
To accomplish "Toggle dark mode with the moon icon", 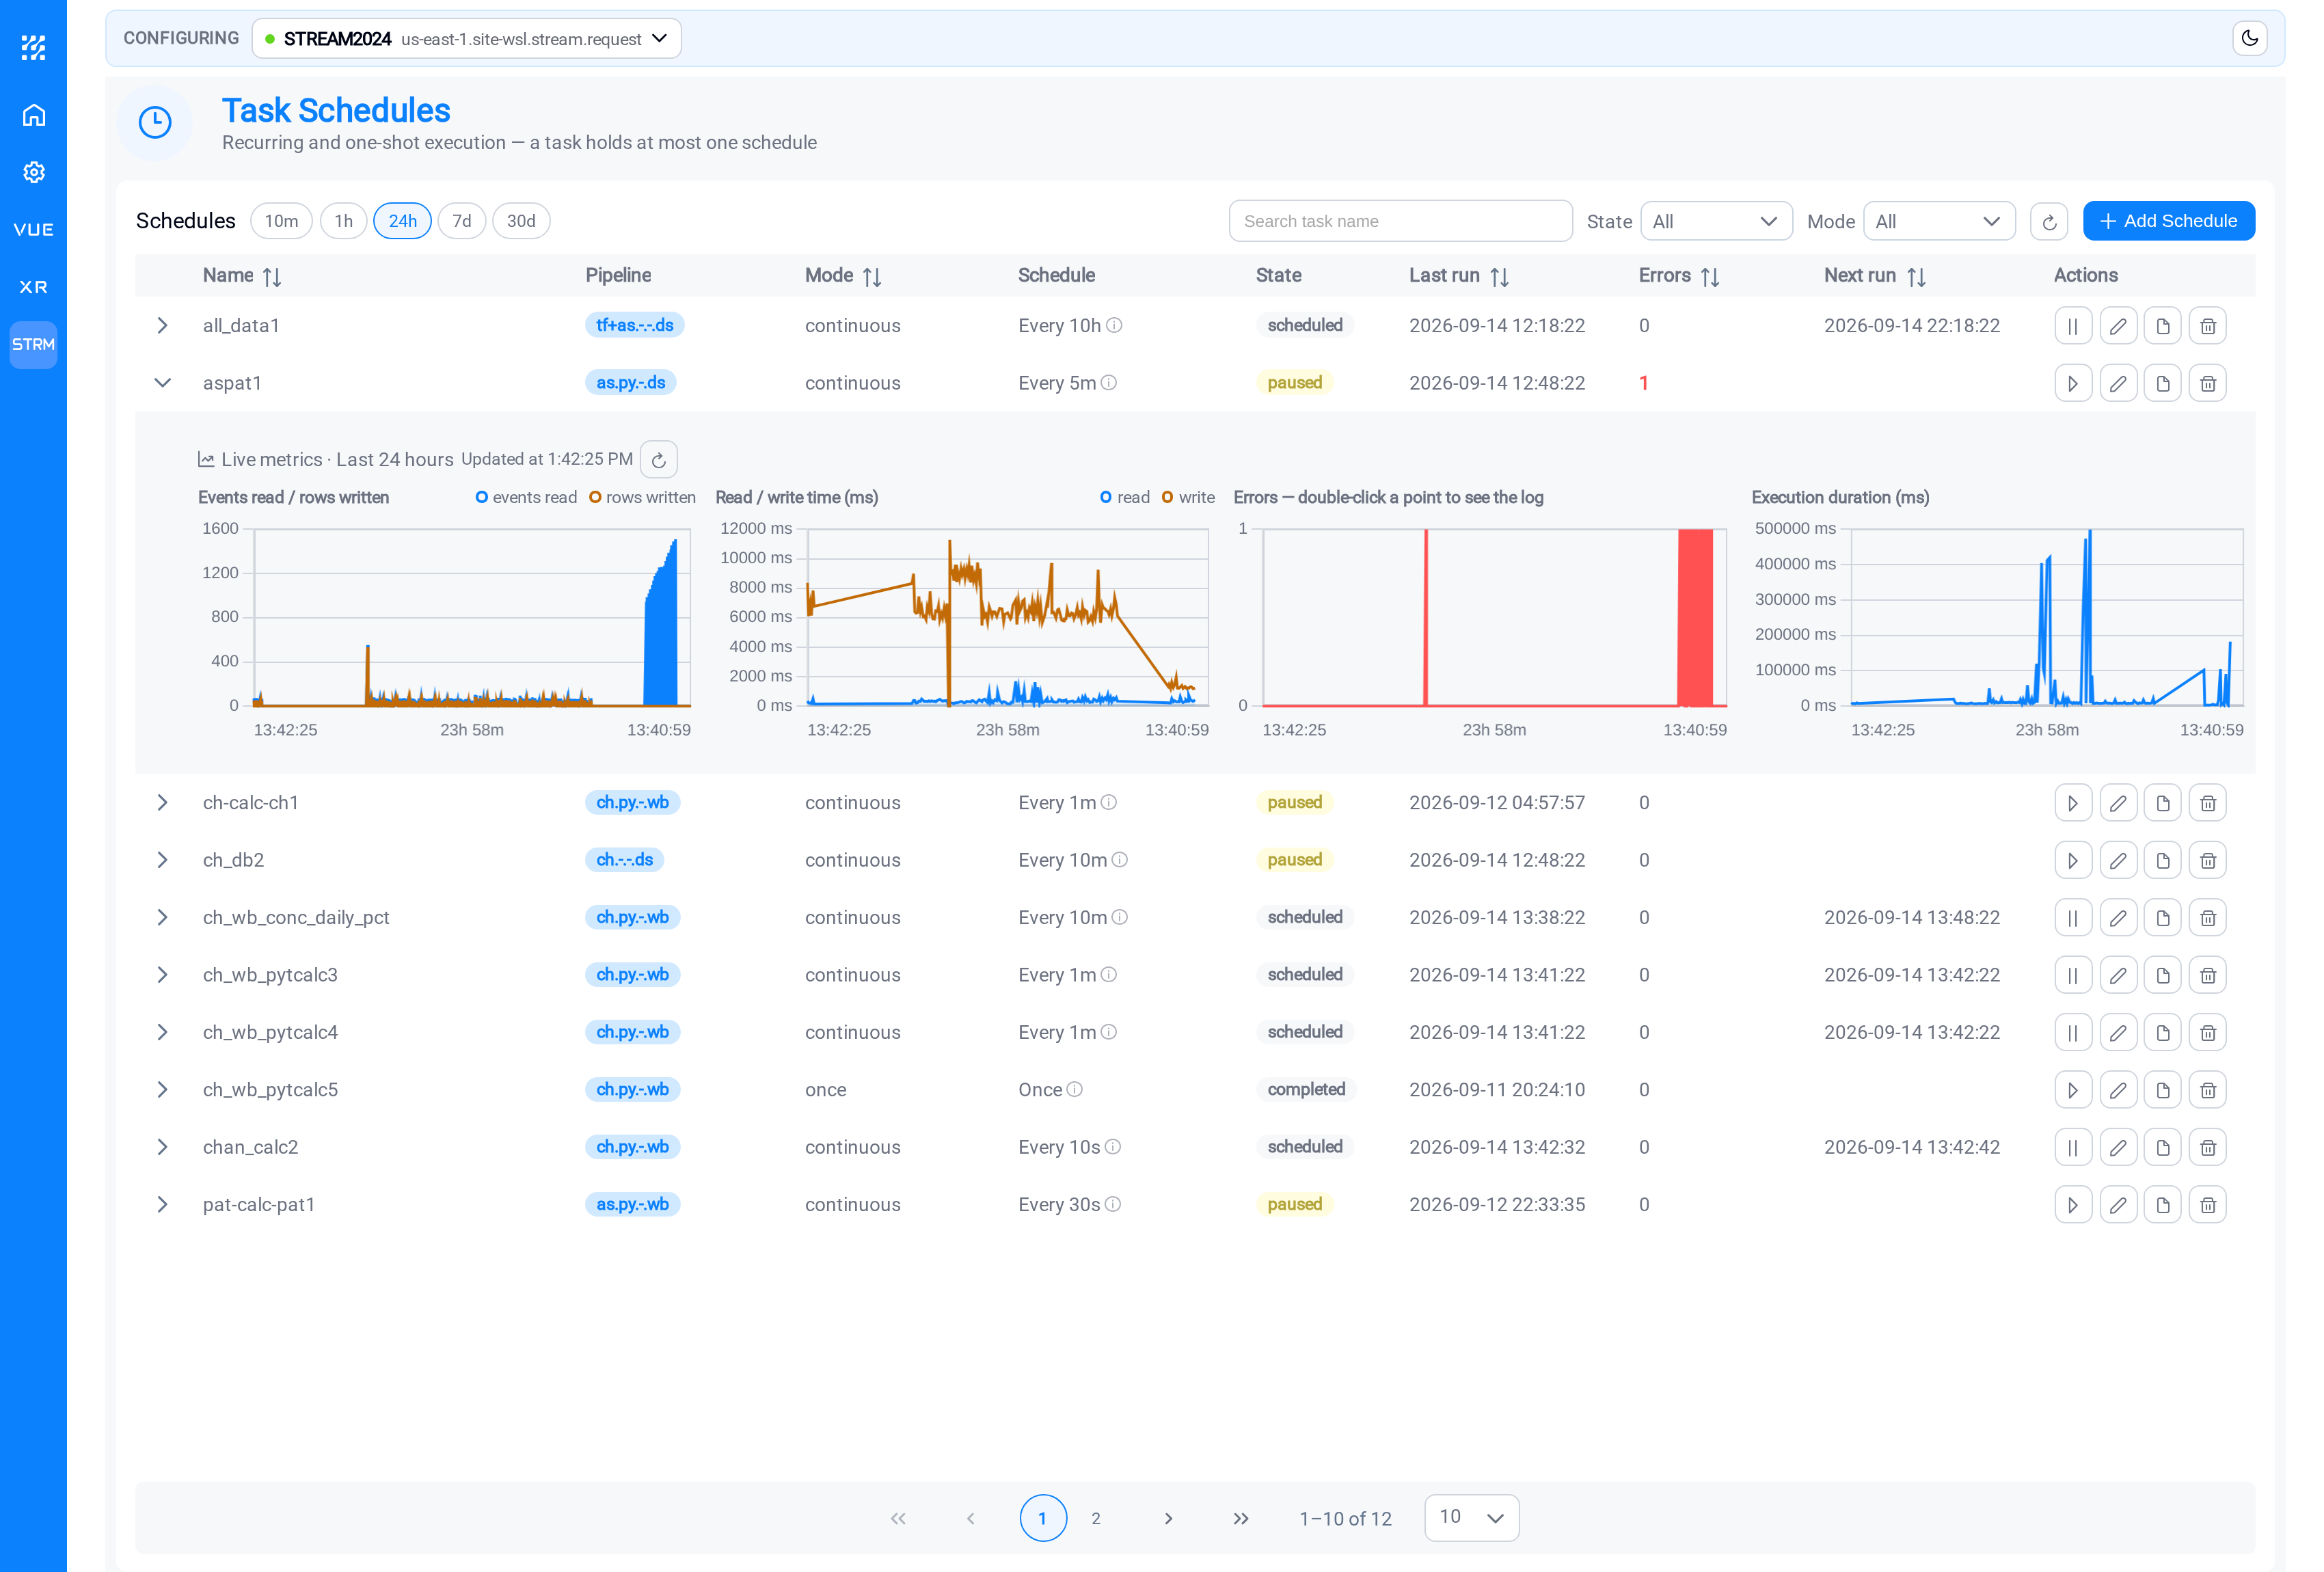I will click(2249, 38).
